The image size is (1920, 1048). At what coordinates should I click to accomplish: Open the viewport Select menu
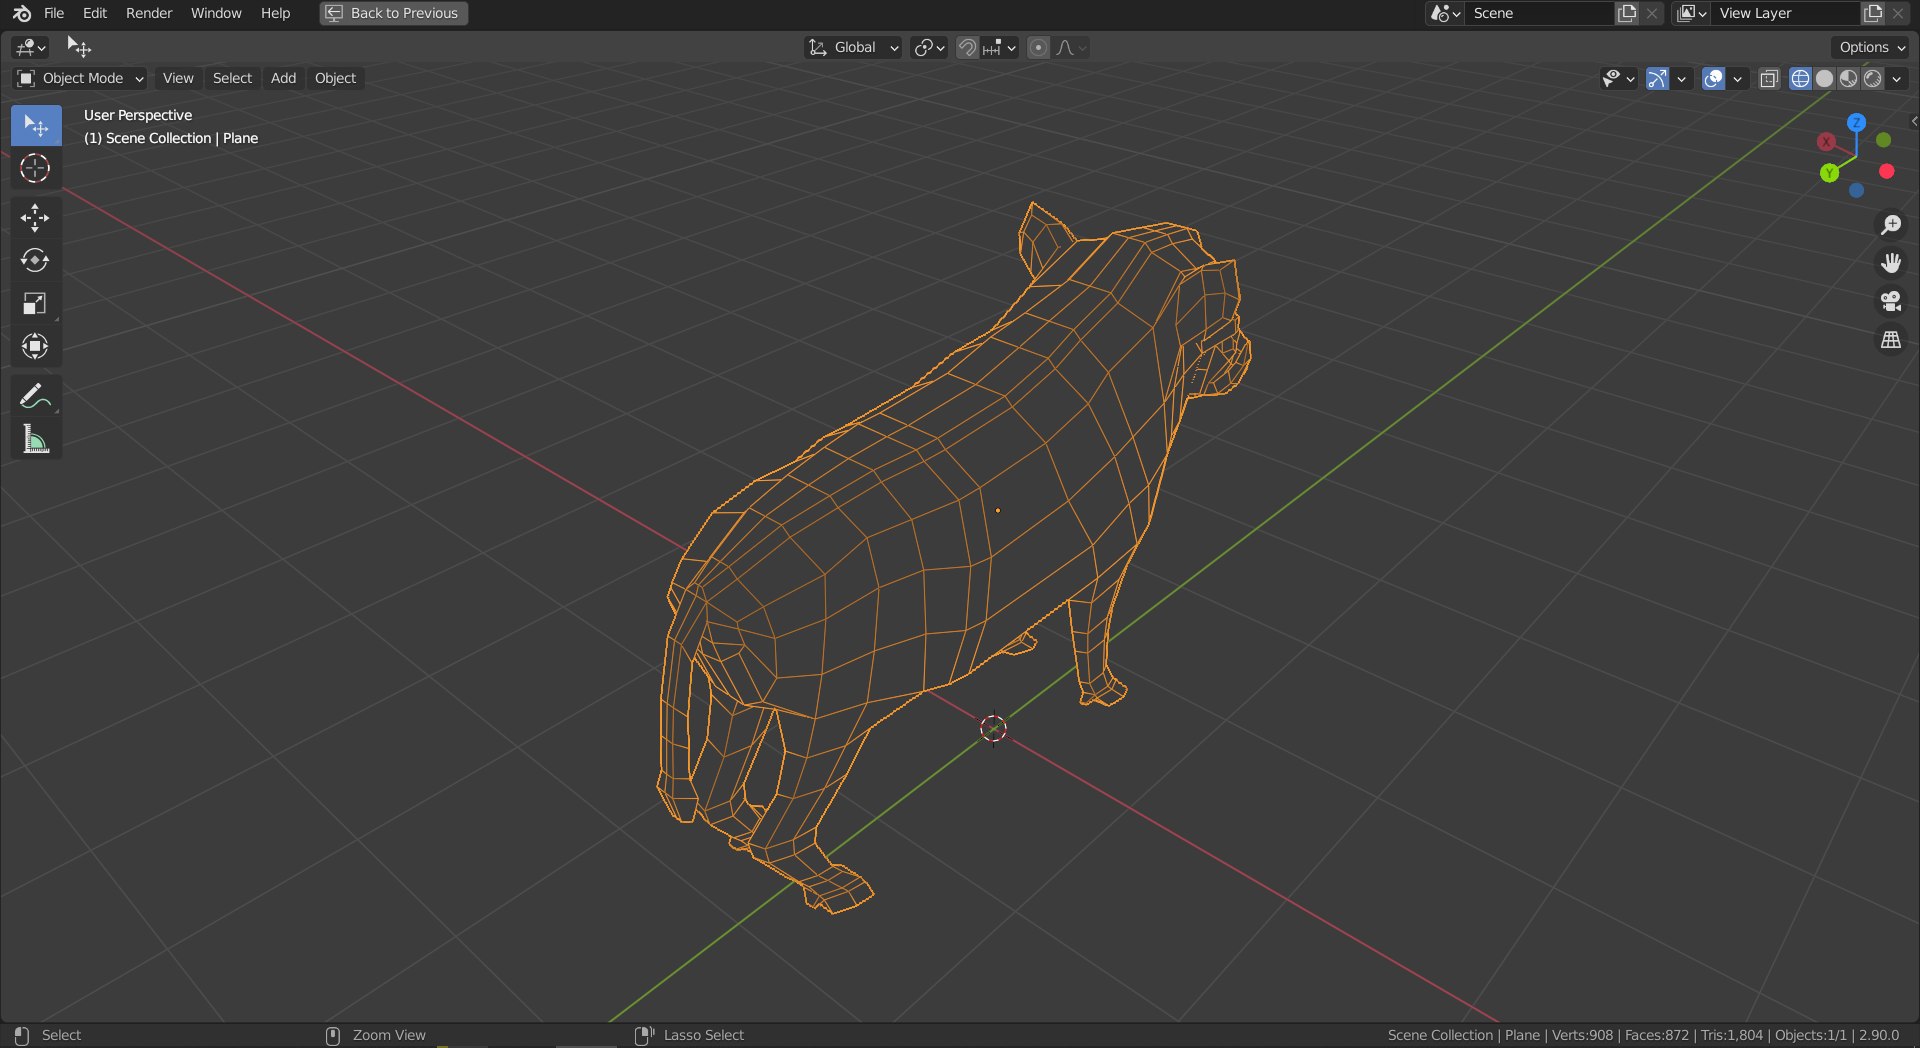[232, 78]
